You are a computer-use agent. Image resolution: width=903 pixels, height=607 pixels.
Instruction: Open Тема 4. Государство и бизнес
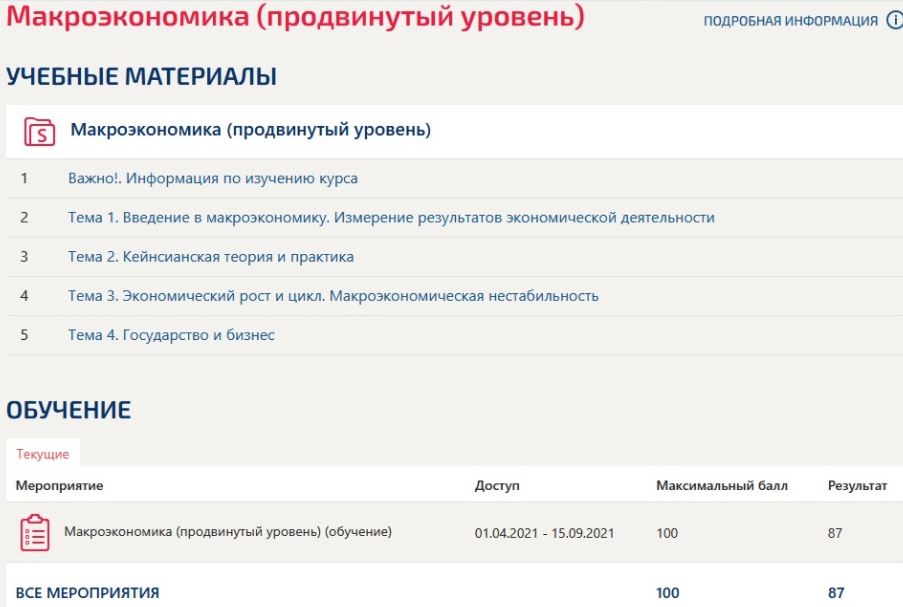[171, 335]
